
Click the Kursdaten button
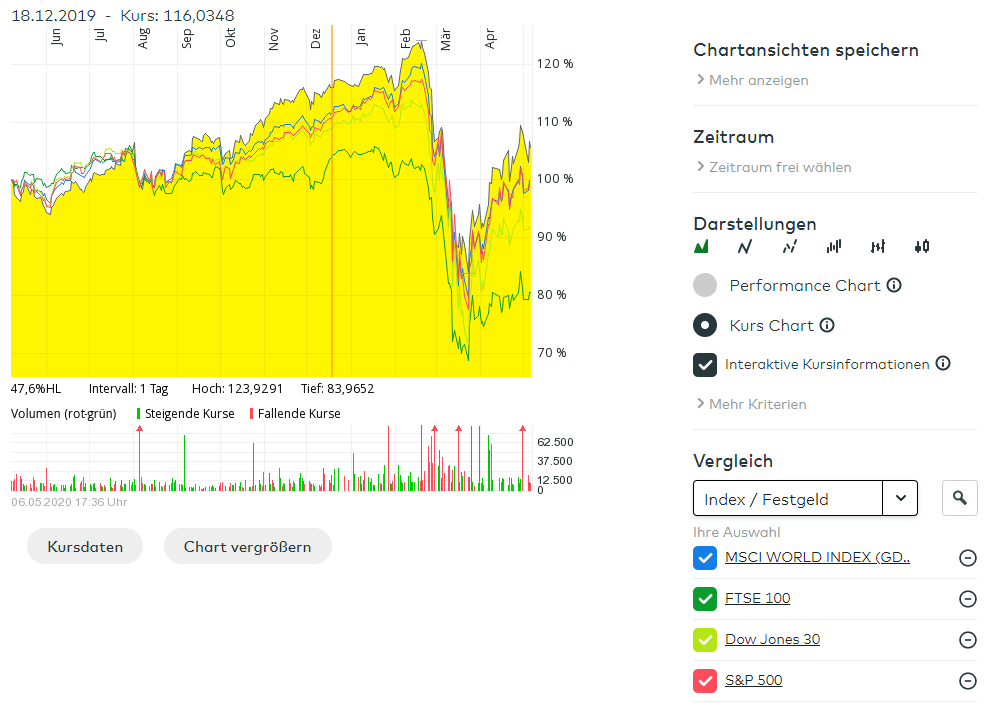coord(85,547)
